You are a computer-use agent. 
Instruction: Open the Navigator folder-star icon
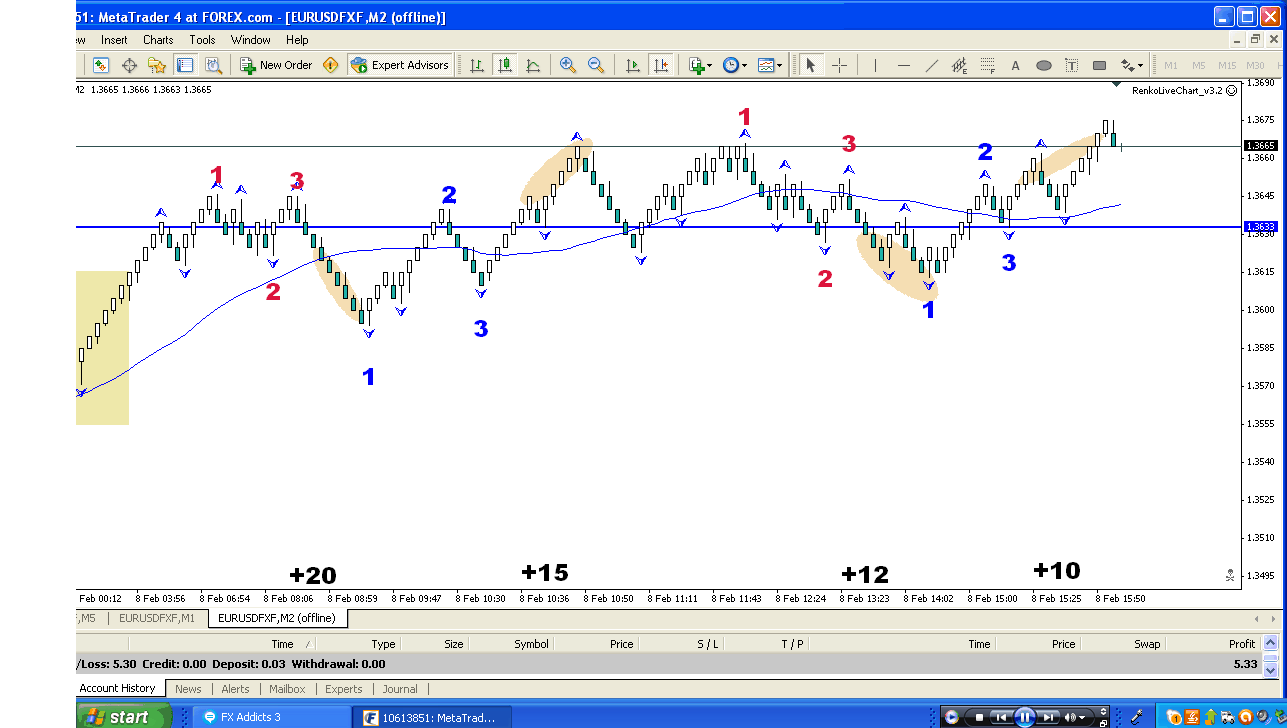point(157,65)
